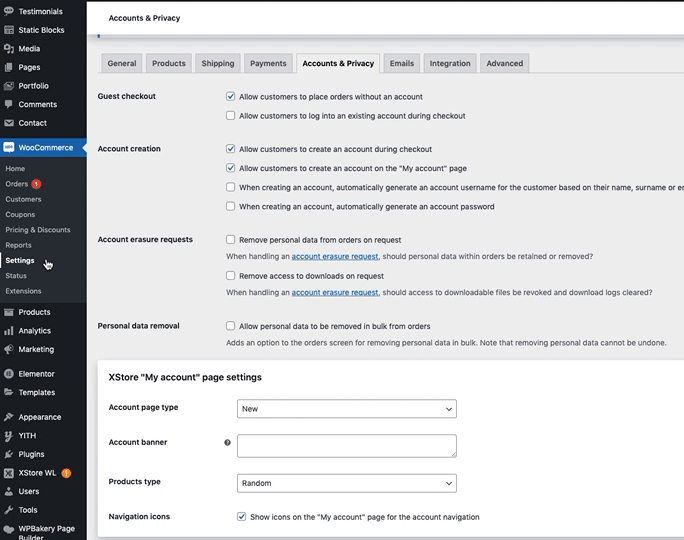The image size is (684, 540).
Task: Click the Account banner help tooltip icon
Action: pyautogui.click(x=227, y=442)
